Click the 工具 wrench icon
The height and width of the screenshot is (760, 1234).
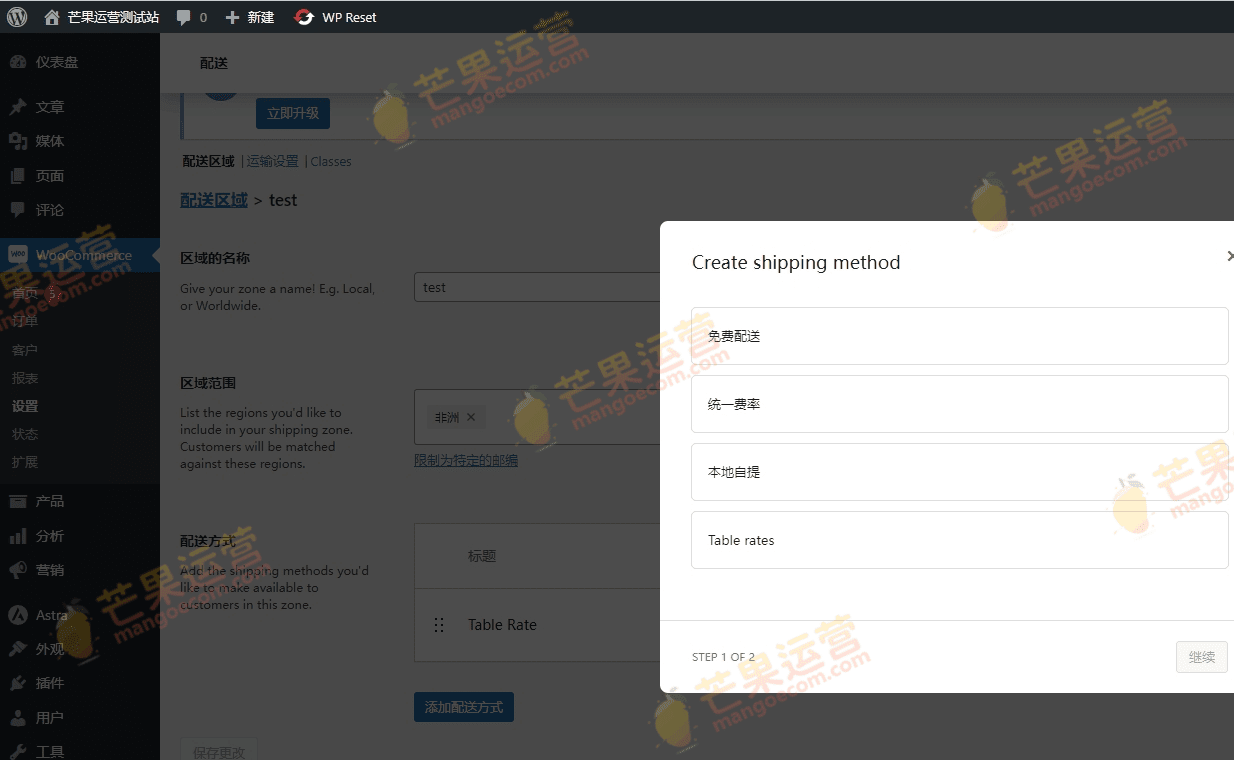(x=18, y=752)
